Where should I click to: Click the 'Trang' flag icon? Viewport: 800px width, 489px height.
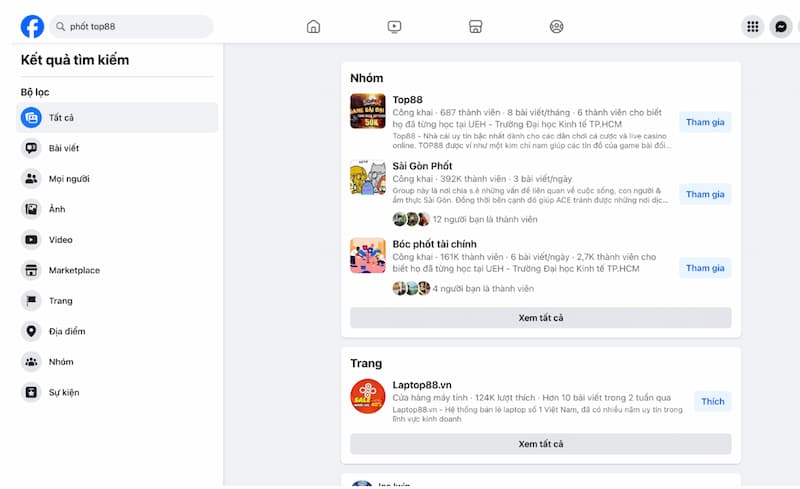(31, 301)
